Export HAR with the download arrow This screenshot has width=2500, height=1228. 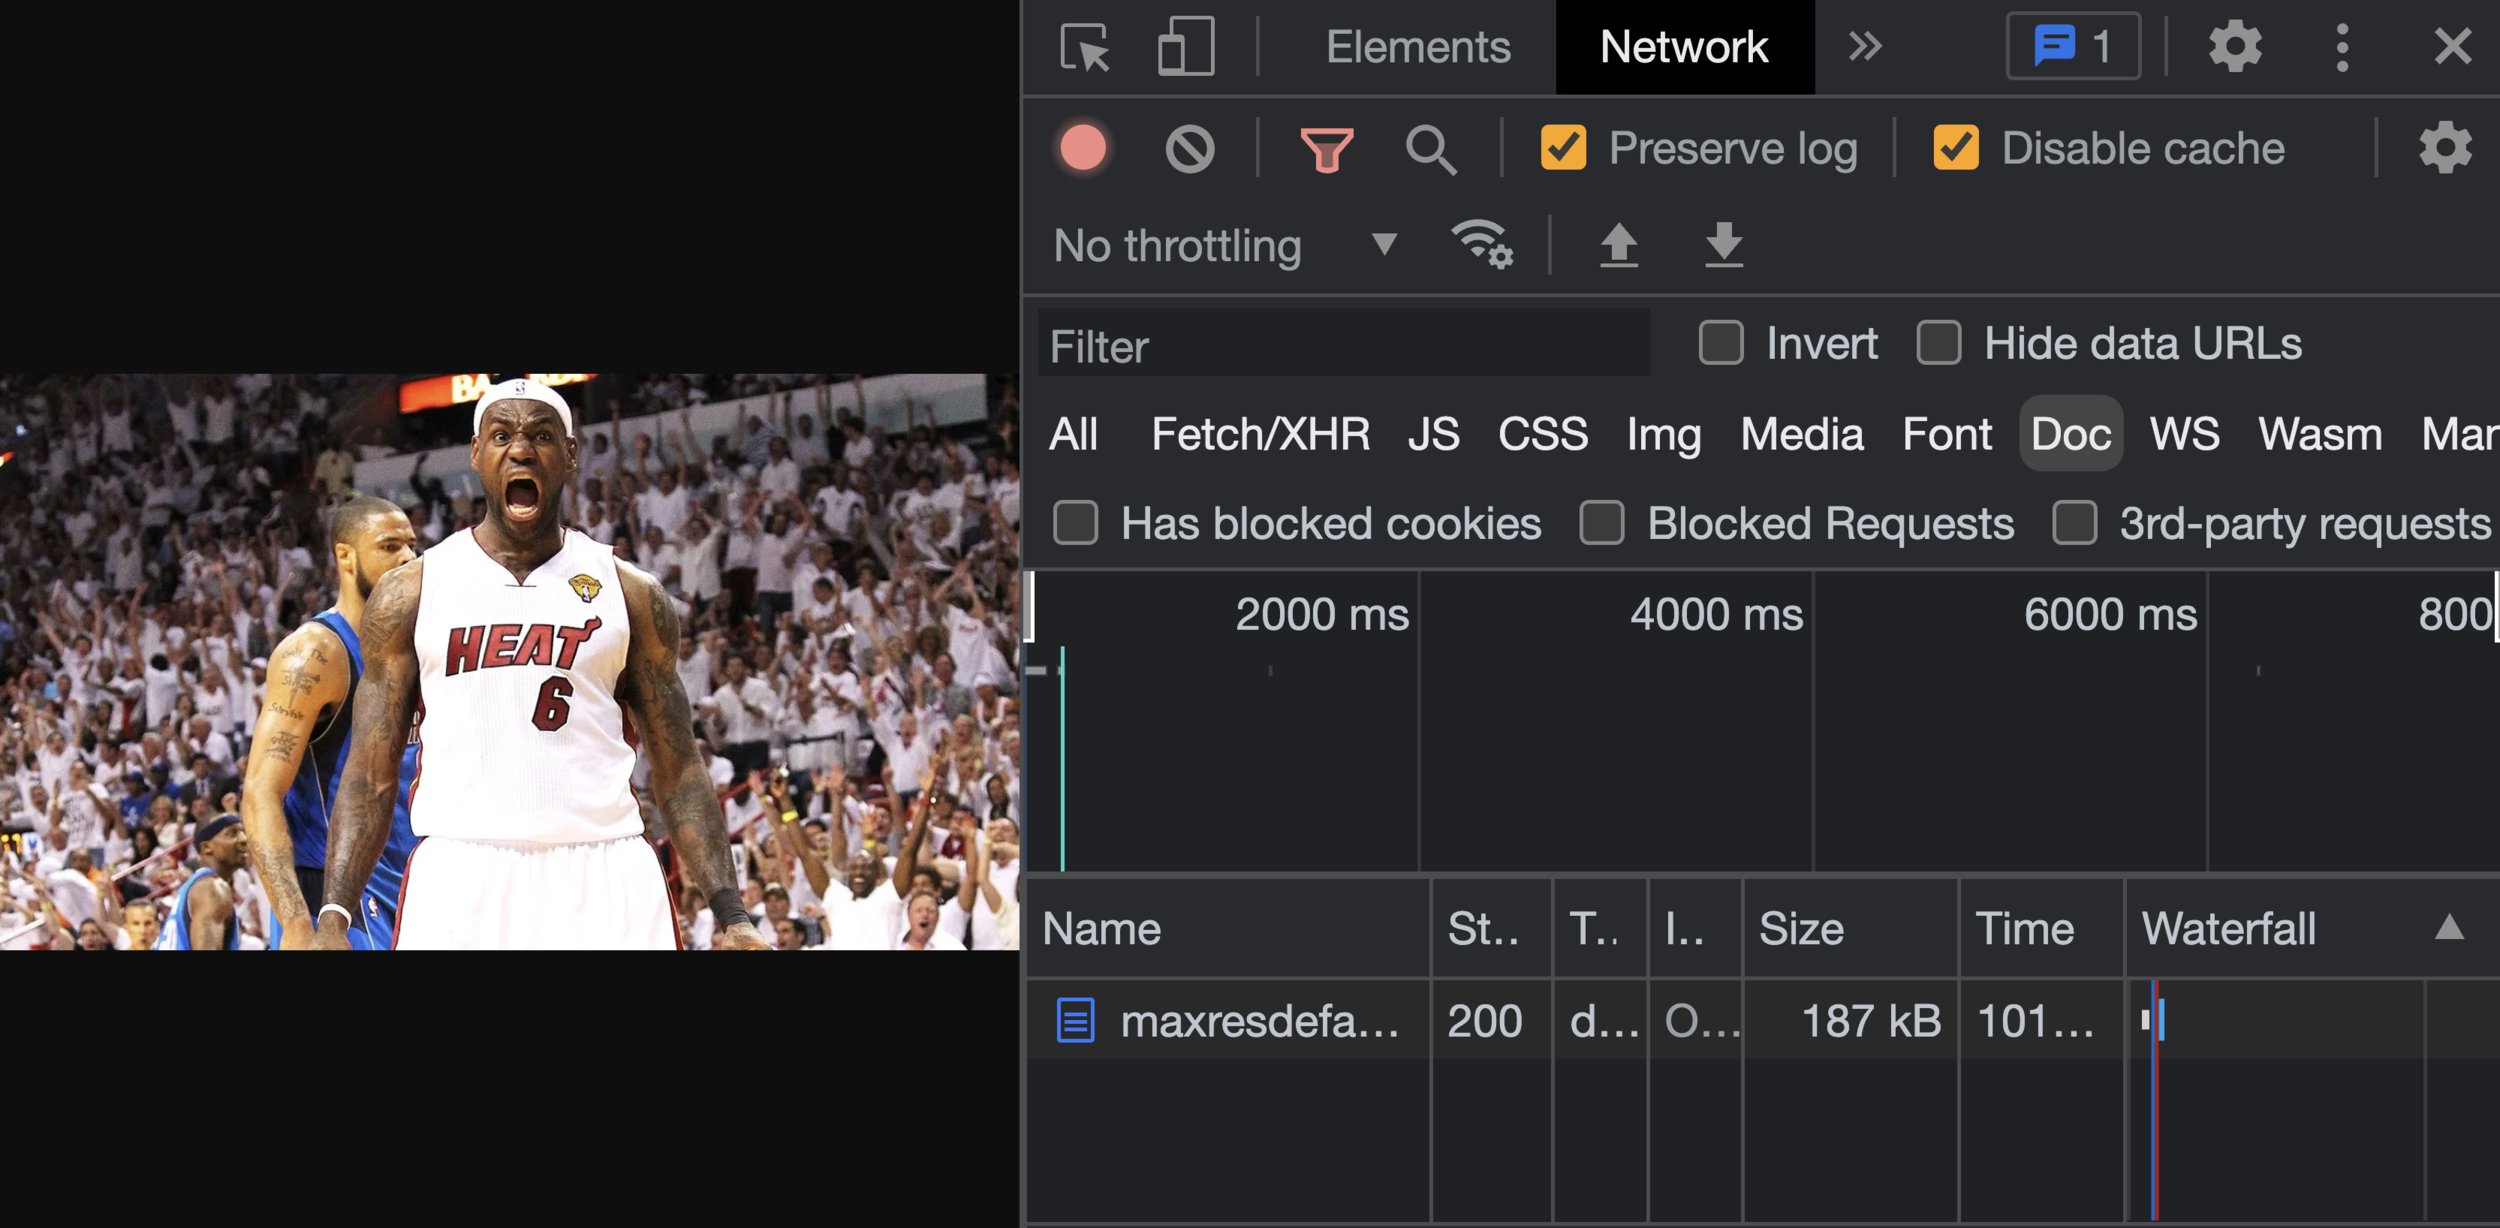click(1723, 245)
